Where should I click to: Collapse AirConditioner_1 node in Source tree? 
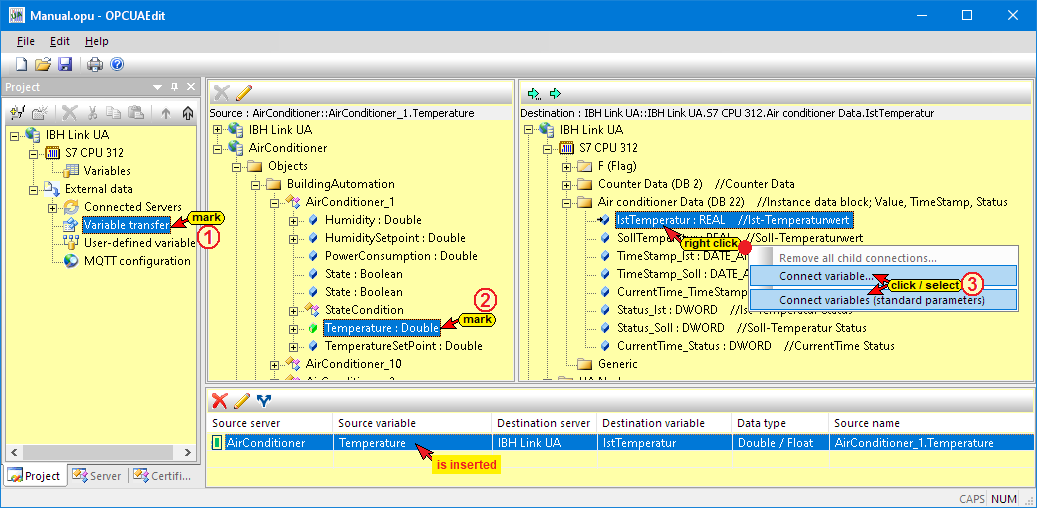[x=274, y=202]
